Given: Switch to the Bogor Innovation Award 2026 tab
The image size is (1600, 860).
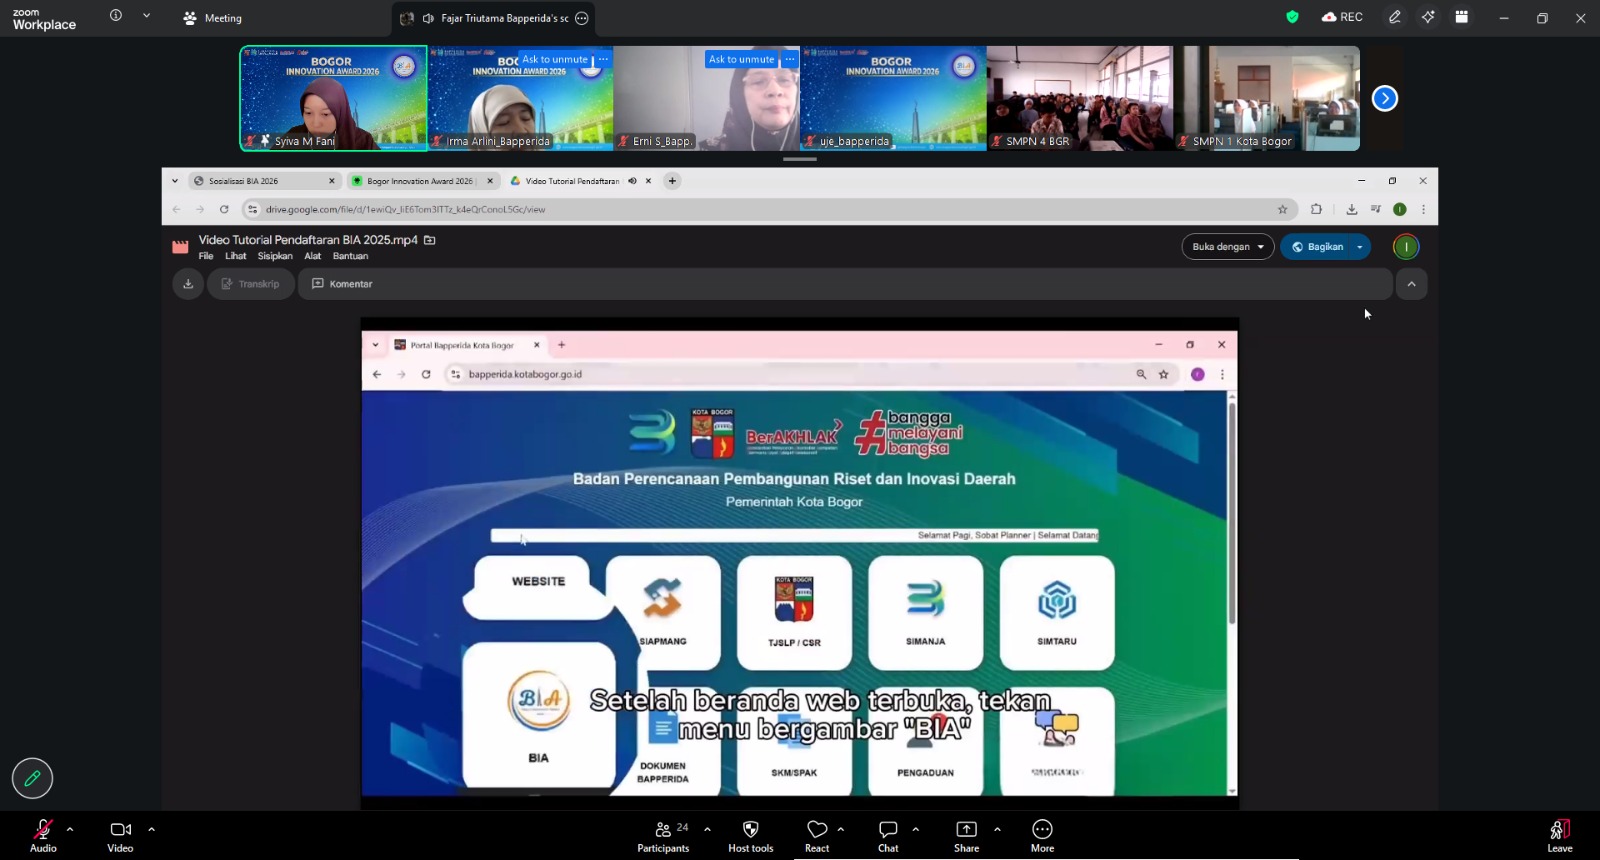Looking at the screenshot, I should point(420,181).
